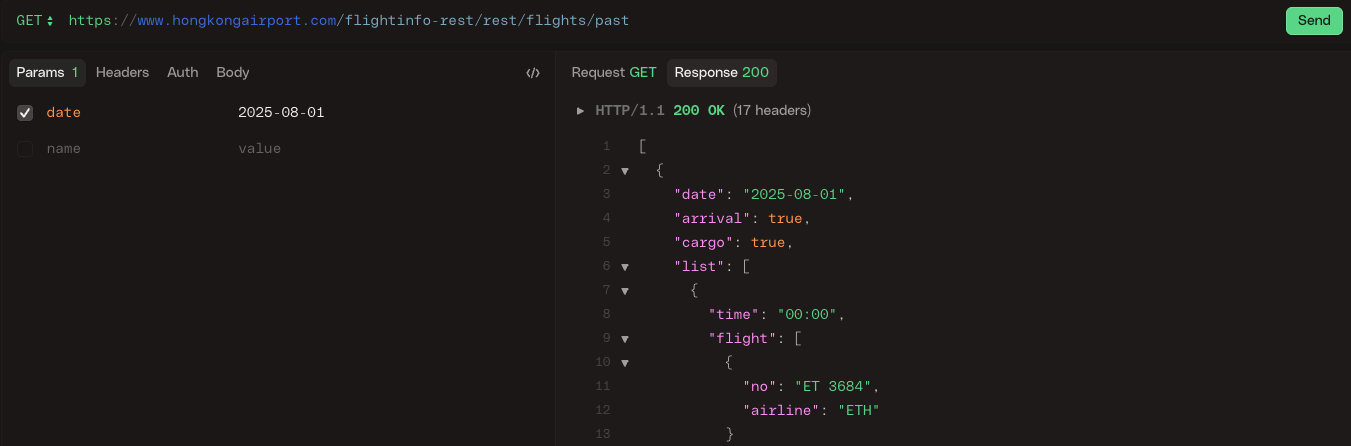Select the Response 200 tab

[721, 72]
